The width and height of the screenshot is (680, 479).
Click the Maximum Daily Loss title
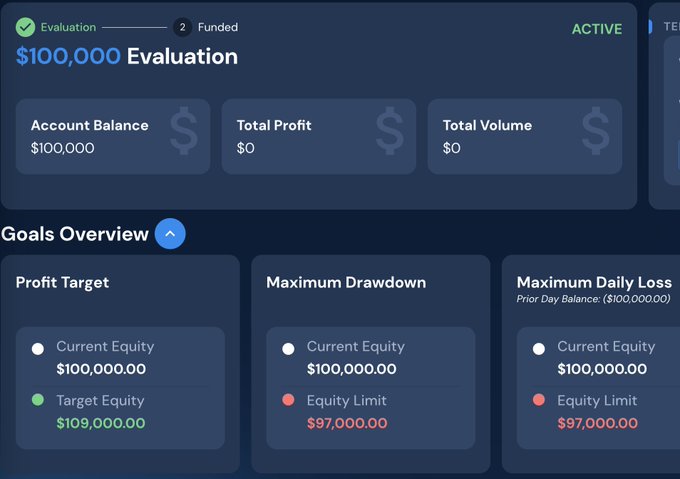click(594, 283)
